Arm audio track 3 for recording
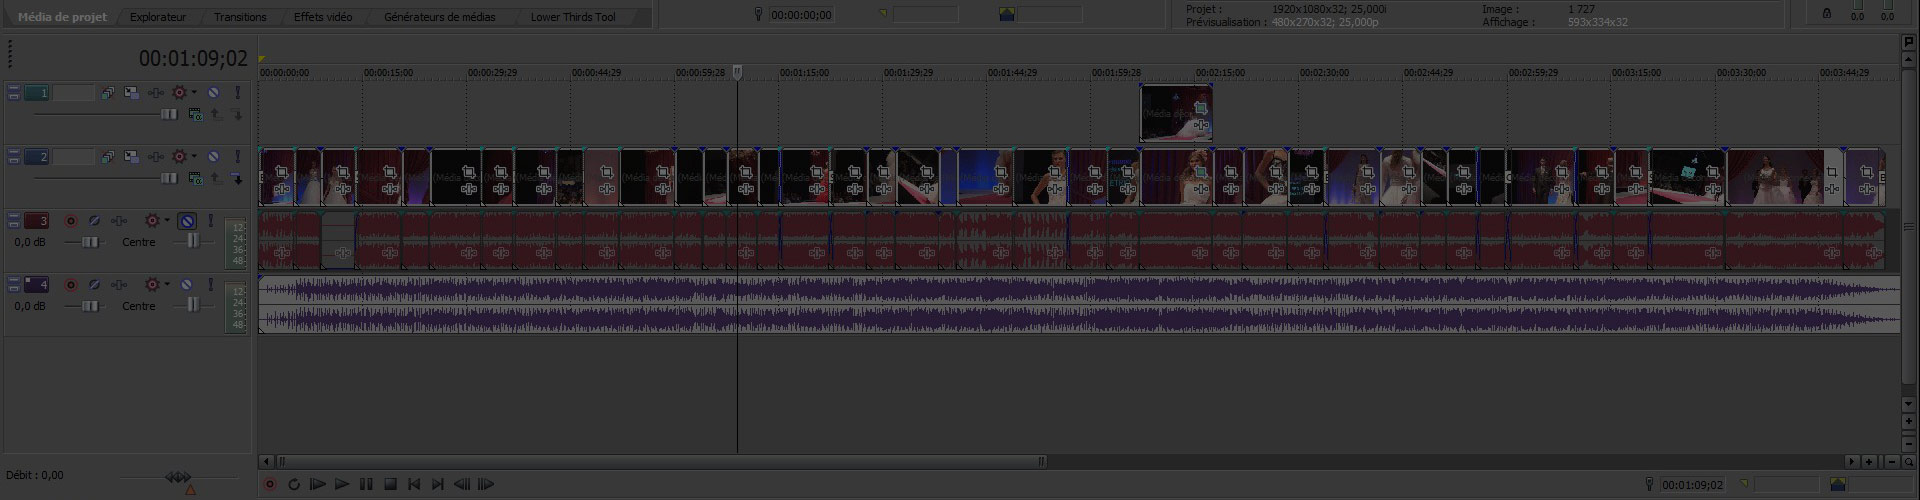 point(71,221)
